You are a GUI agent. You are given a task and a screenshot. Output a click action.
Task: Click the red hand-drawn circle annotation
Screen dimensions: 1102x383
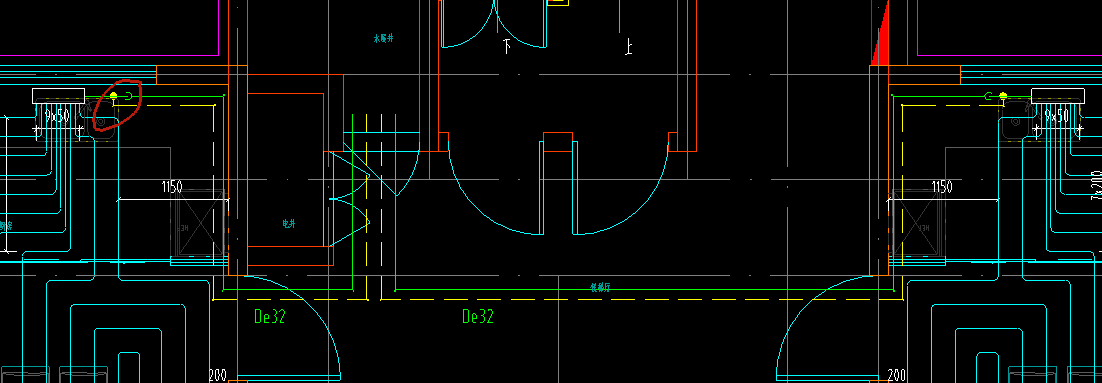116,104
